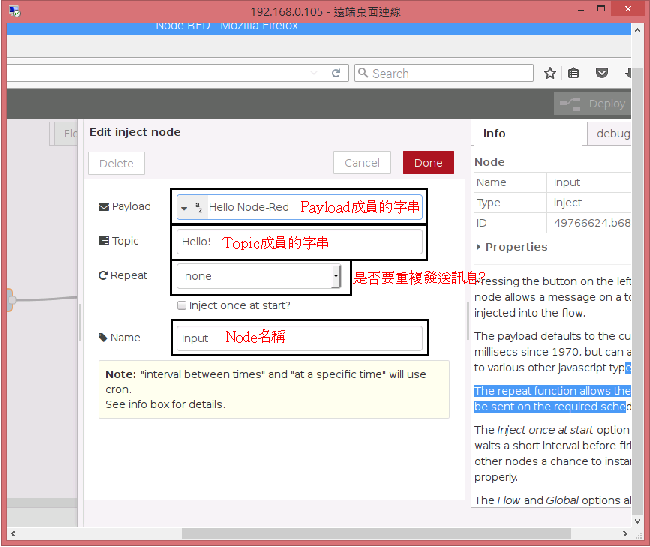Screen dimensions: 650x547
Task: Click the inject node on canvas
Action: click(11, 300)
